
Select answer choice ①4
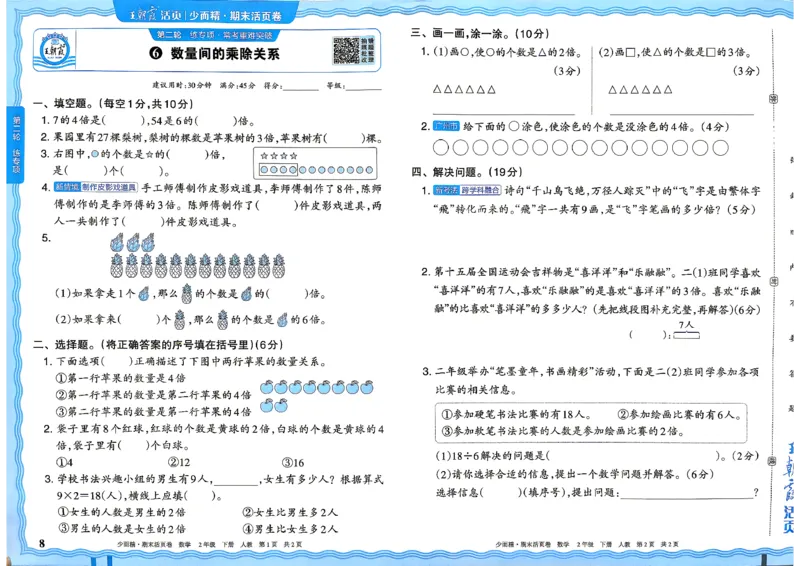pyautogui.click(x=64, y=462)
